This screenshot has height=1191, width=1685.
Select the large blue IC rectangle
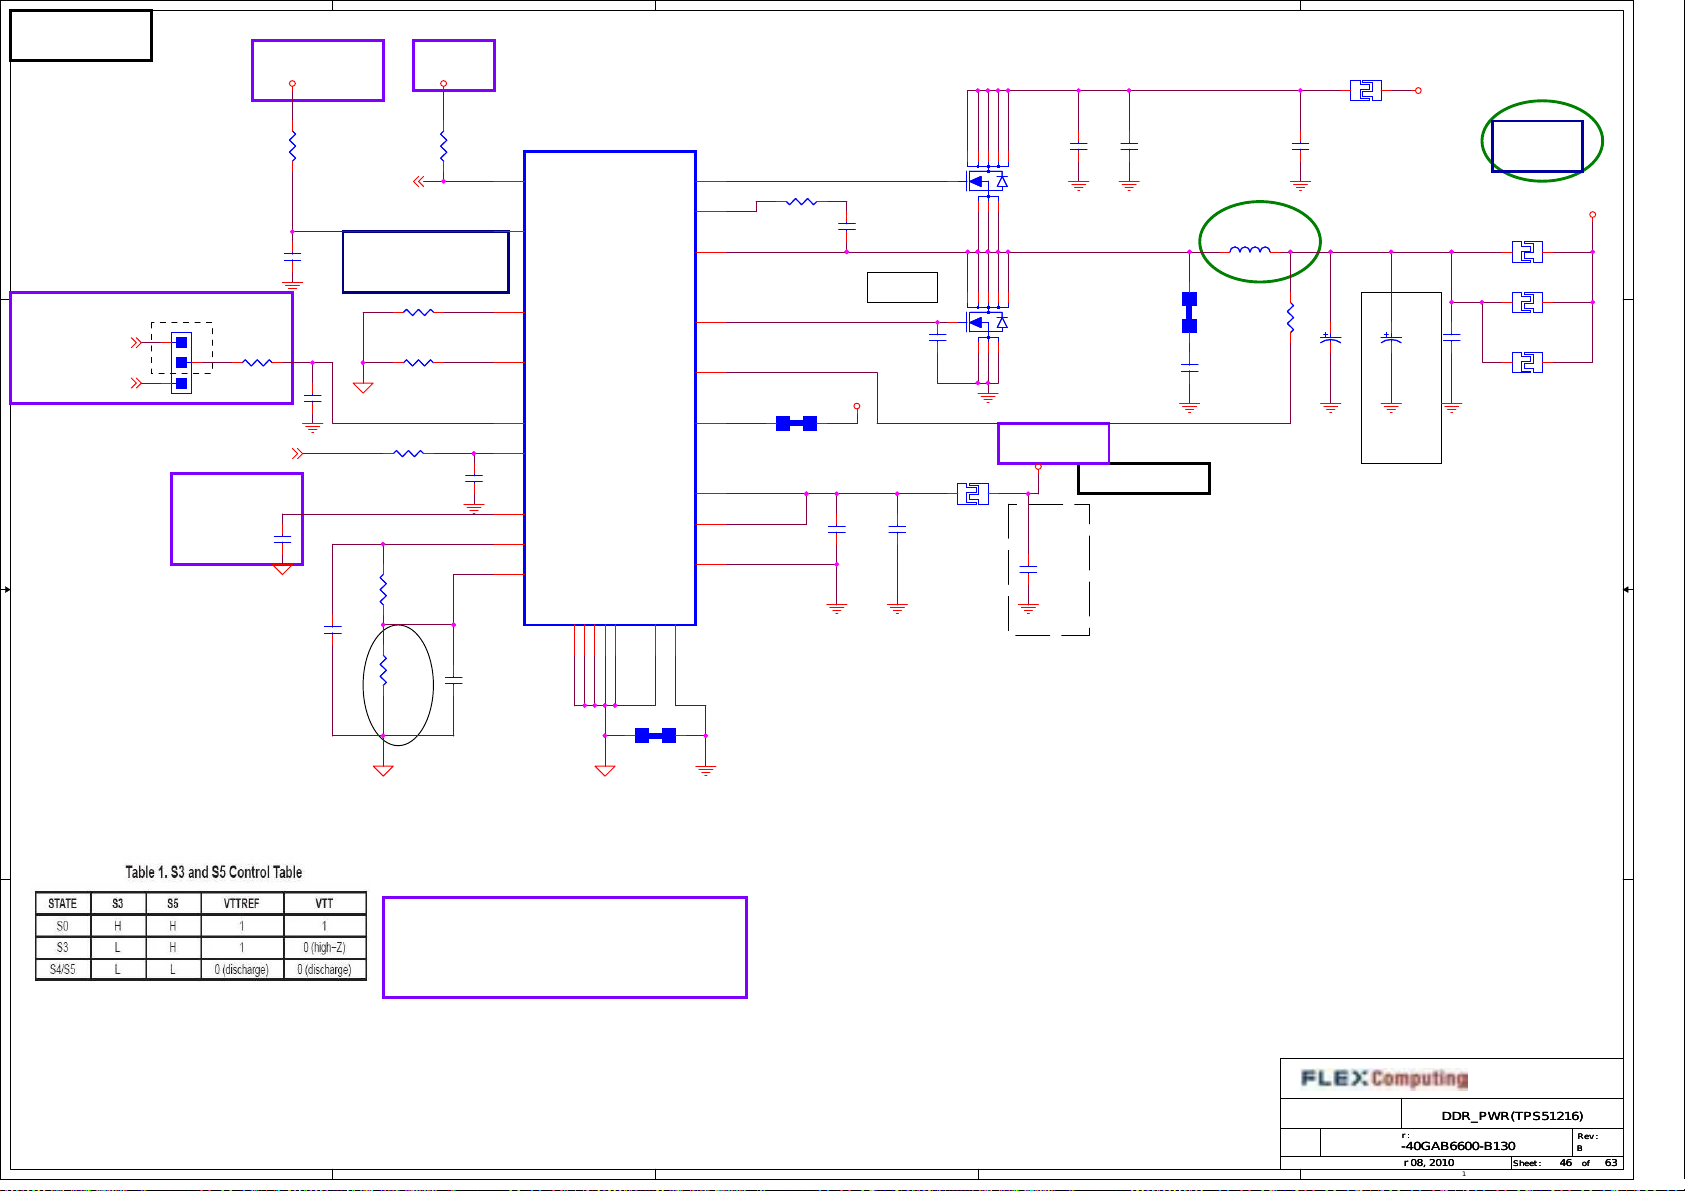pyautogui.click(x=610, y=388)
